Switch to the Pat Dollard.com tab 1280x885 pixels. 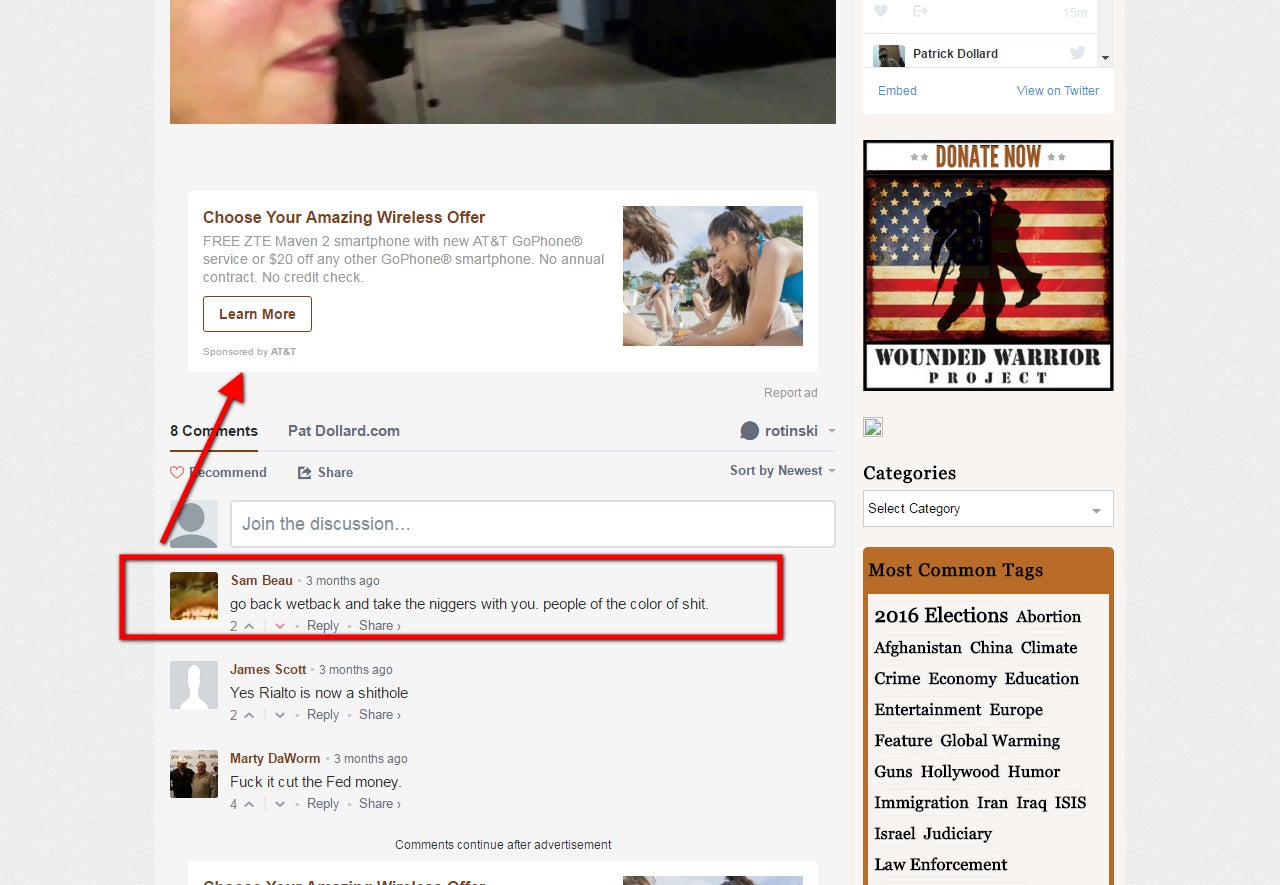click(x=344, y=431)
